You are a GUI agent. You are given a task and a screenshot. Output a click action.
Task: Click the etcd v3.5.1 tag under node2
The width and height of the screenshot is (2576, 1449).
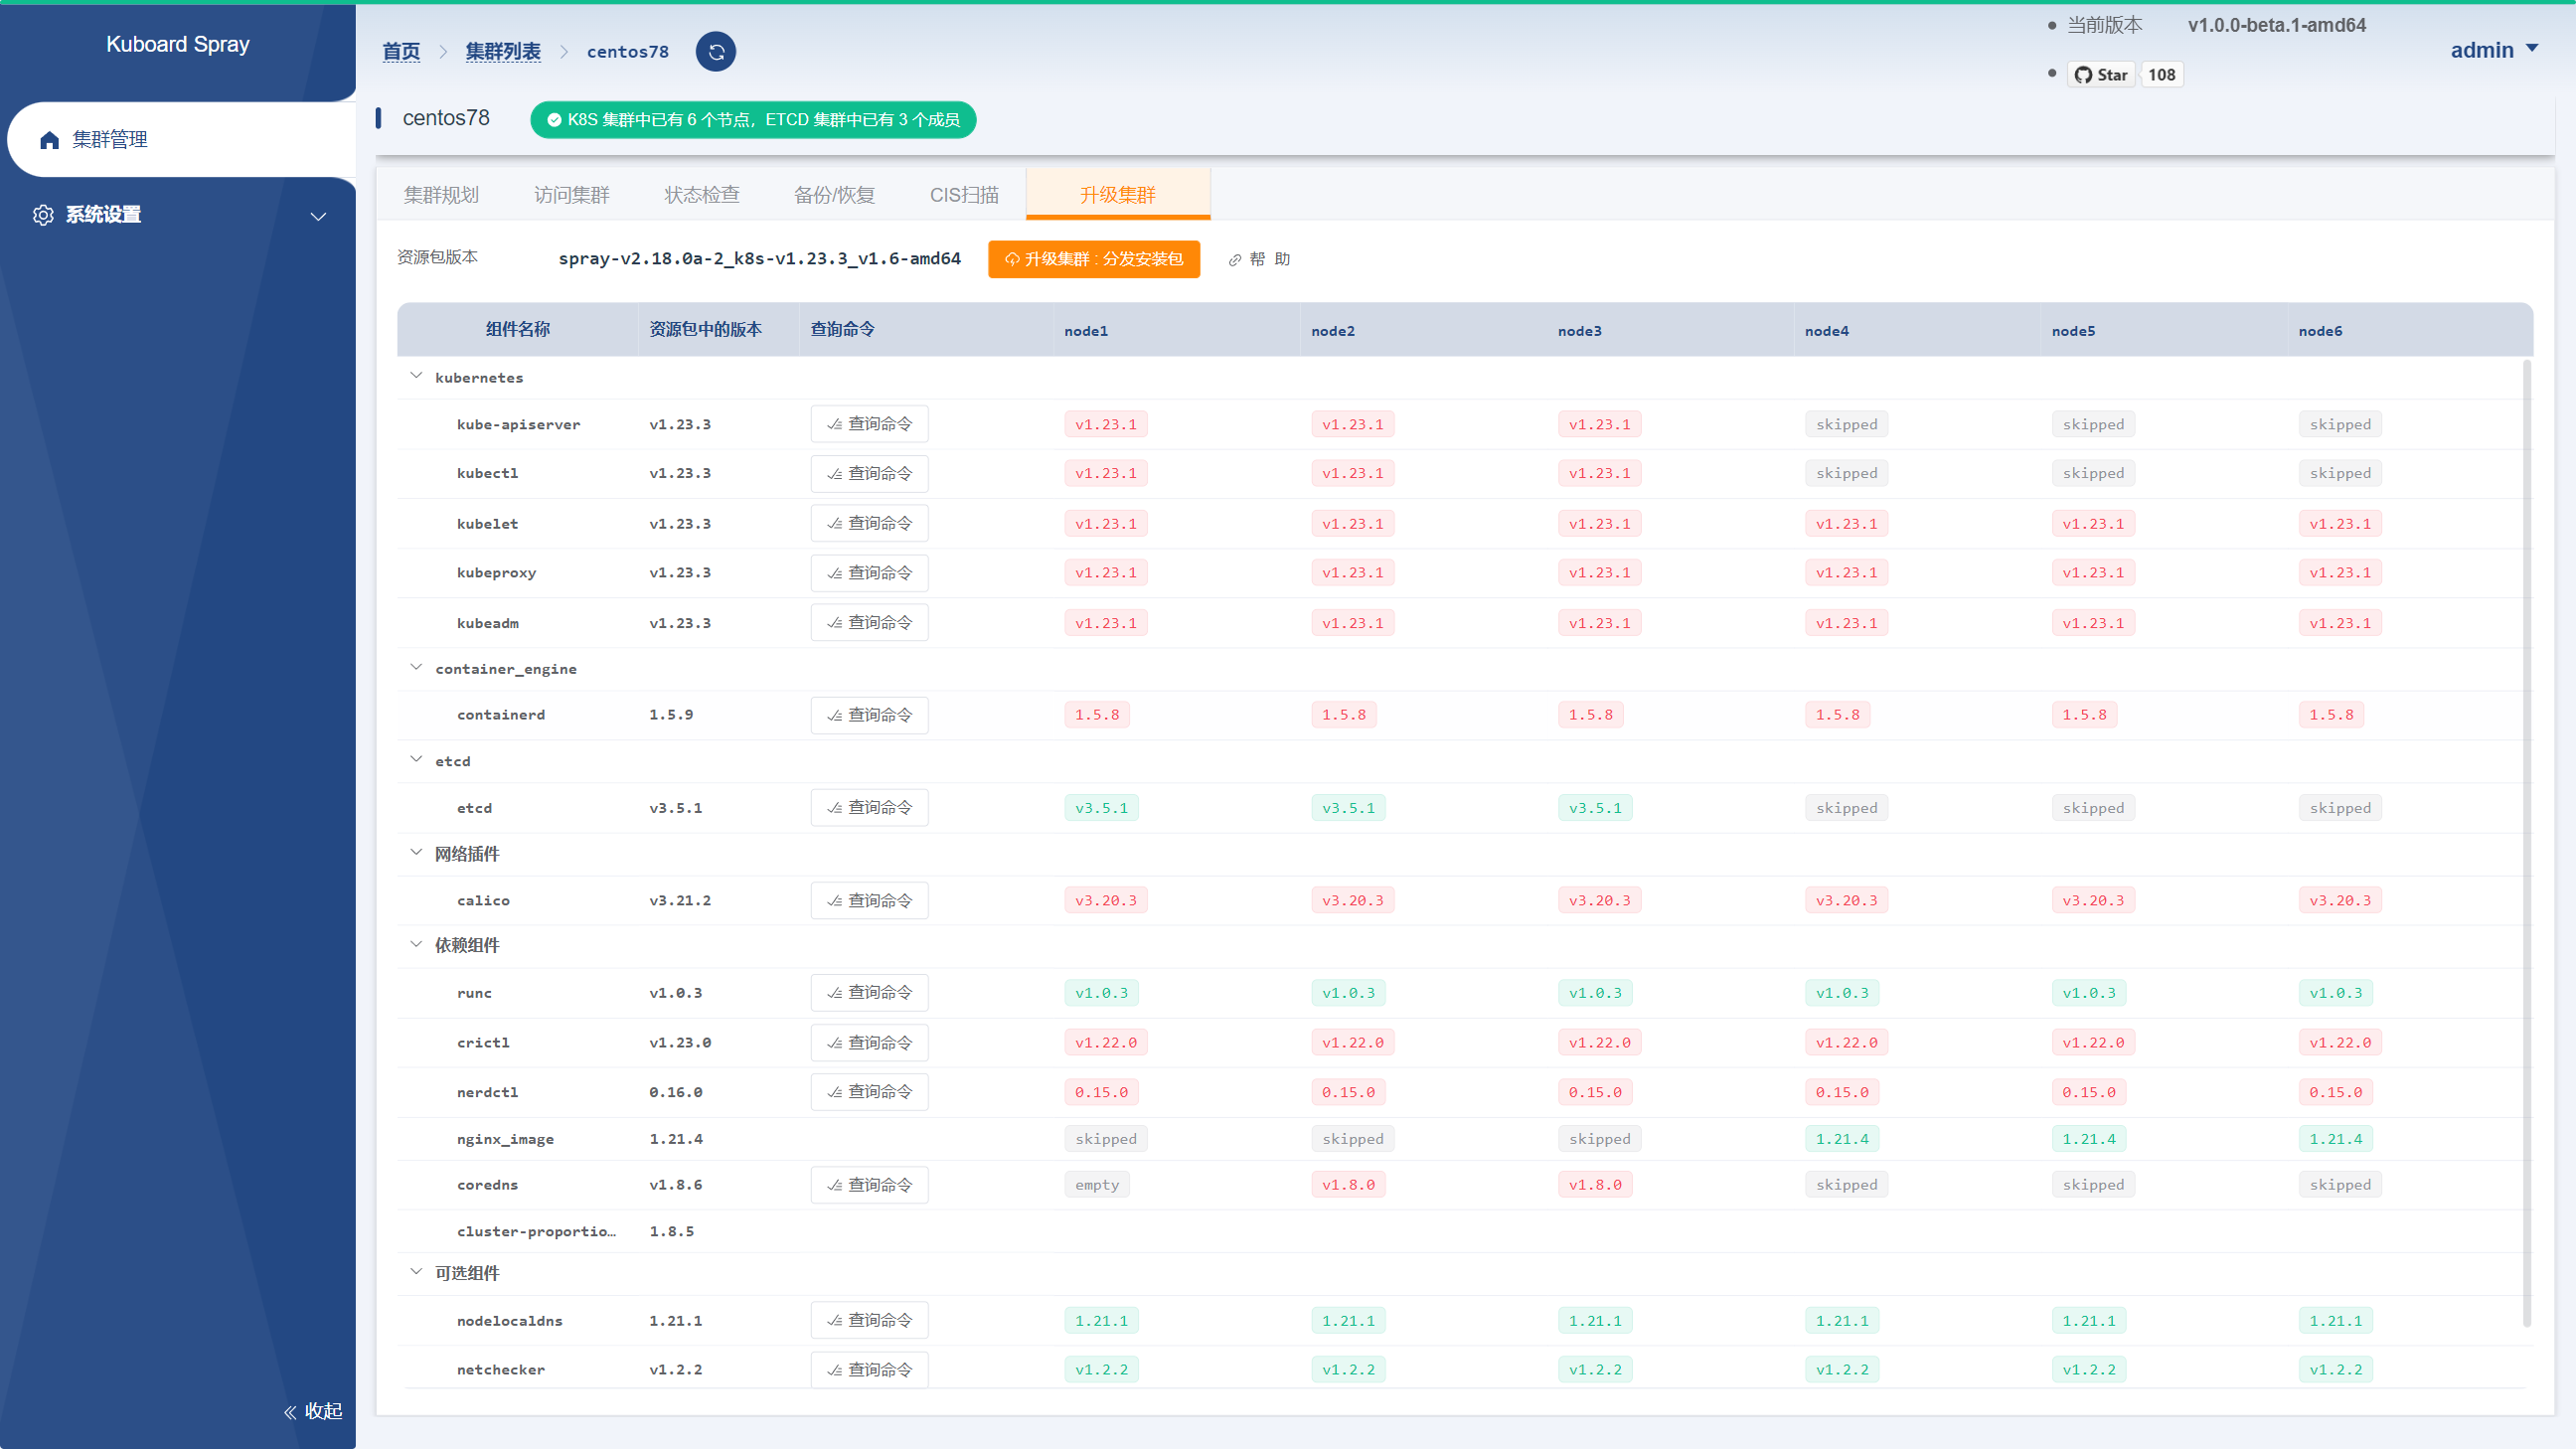pos(1348,808)
